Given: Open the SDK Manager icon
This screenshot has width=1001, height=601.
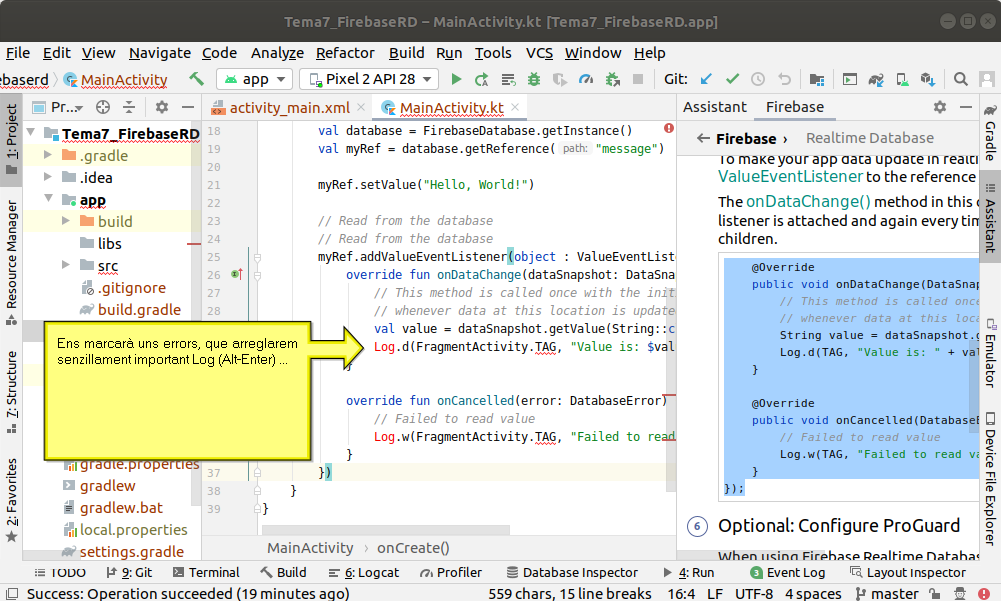Looking at the screenshot, I should click(928, 79).
